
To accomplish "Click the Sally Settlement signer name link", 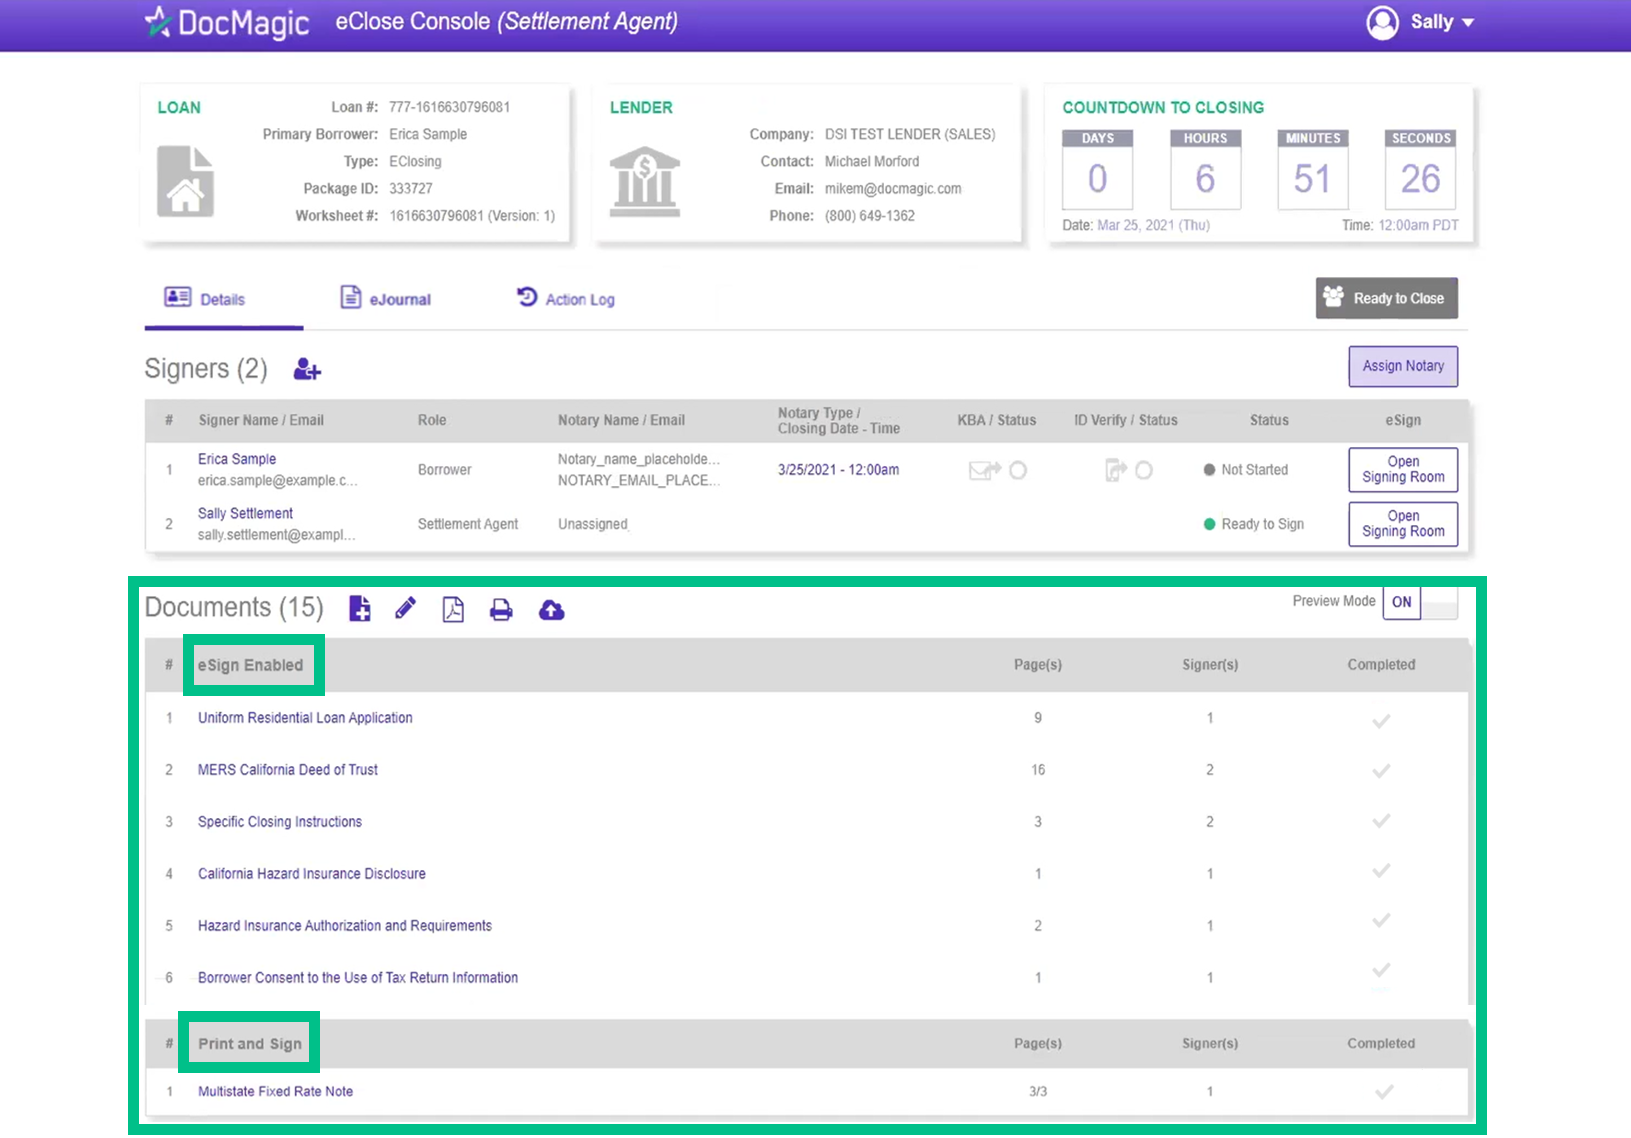I will (245, 513).
